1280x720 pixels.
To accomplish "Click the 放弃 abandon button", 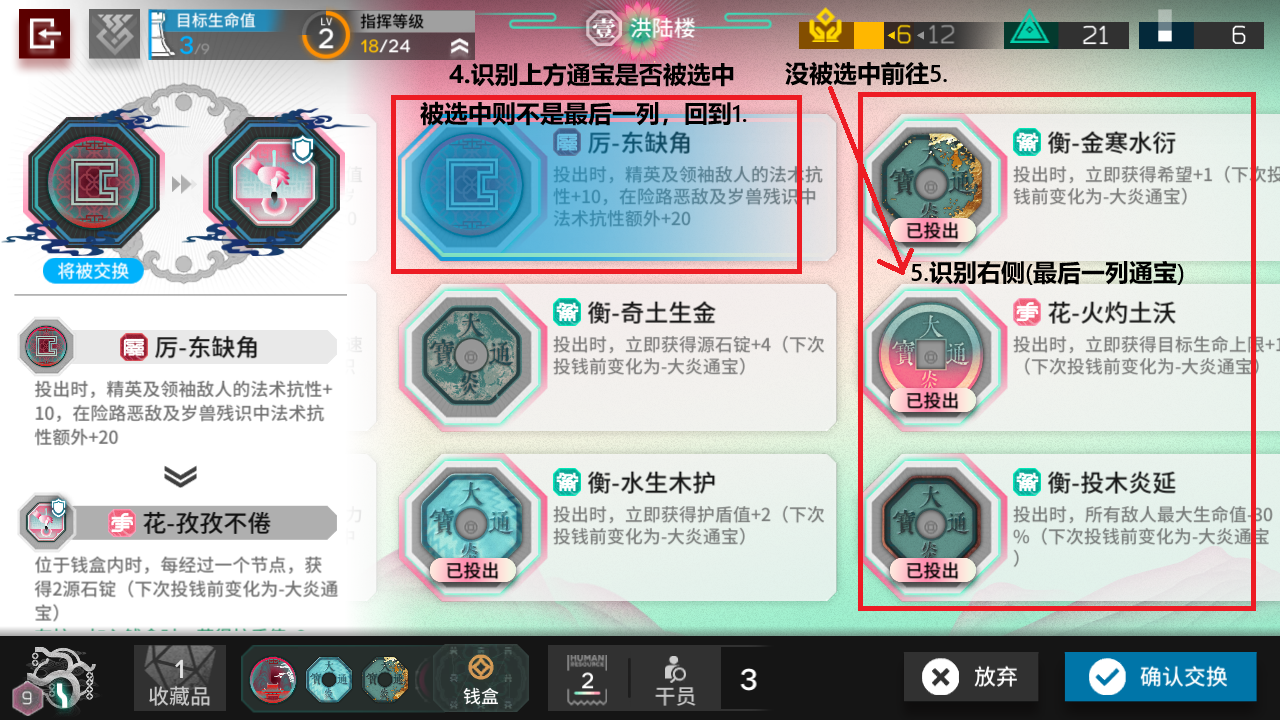I will point(971,677).
